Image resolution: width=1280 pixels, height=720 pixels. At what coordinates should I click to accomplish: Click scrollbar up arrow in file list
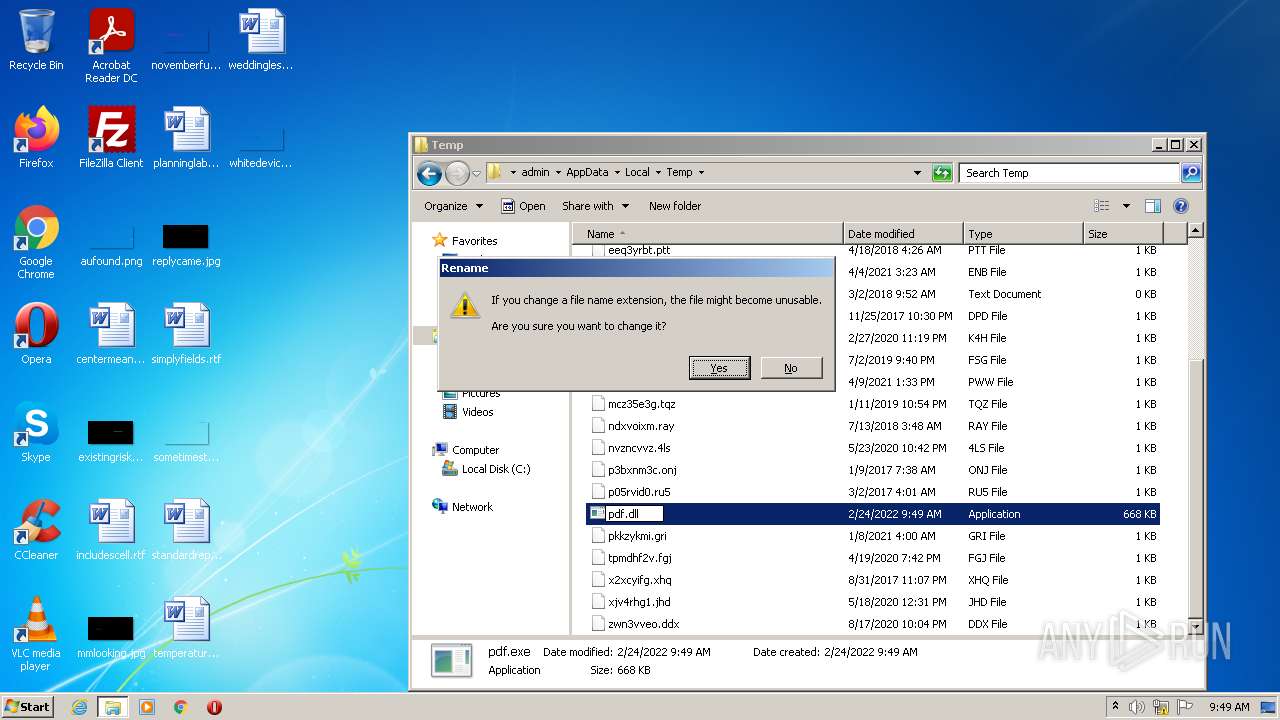1195,231
